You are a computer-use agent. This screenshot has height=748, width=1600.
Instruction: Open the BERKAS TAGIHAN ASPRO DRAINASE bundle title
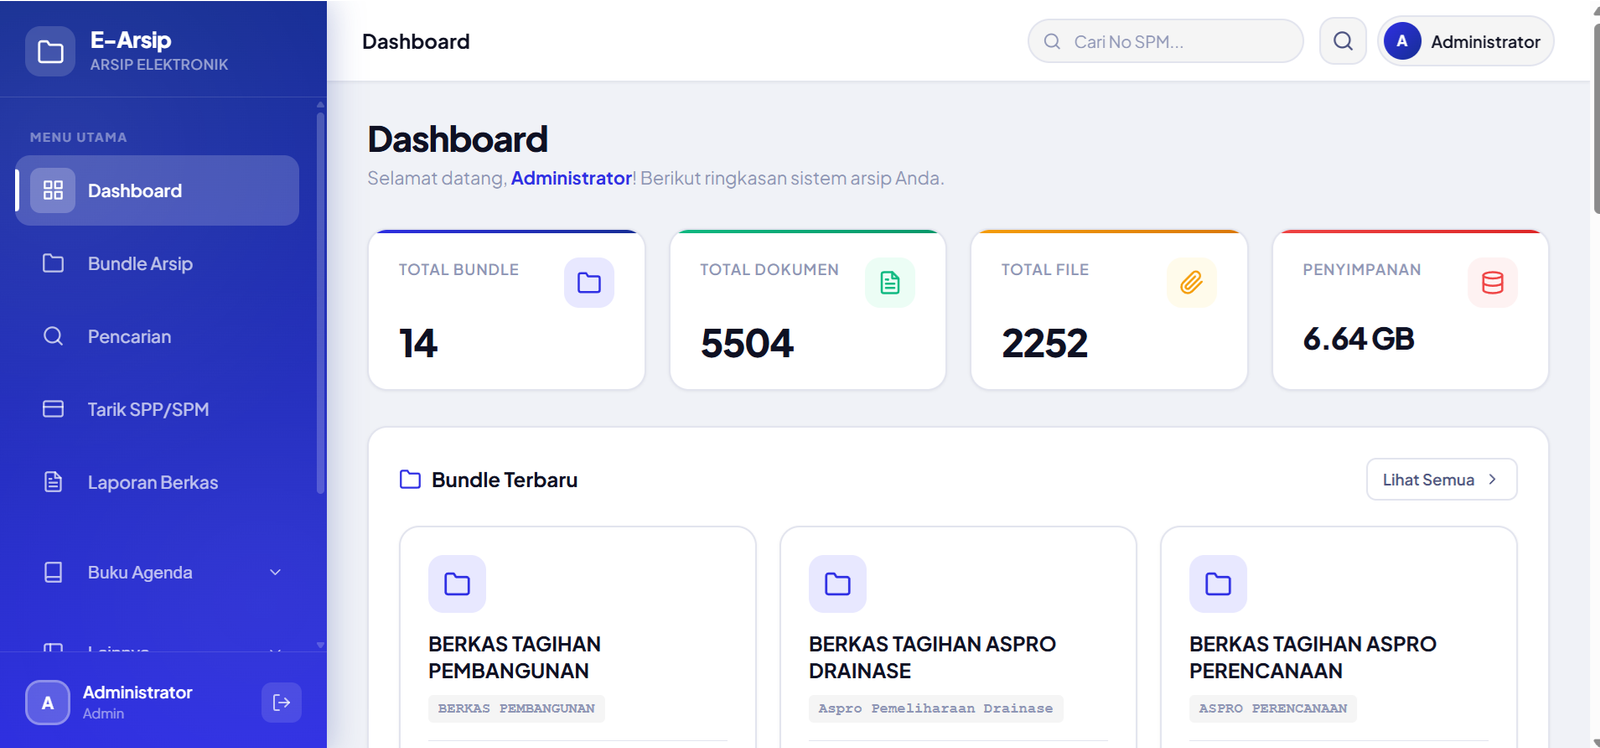[932, 657]
